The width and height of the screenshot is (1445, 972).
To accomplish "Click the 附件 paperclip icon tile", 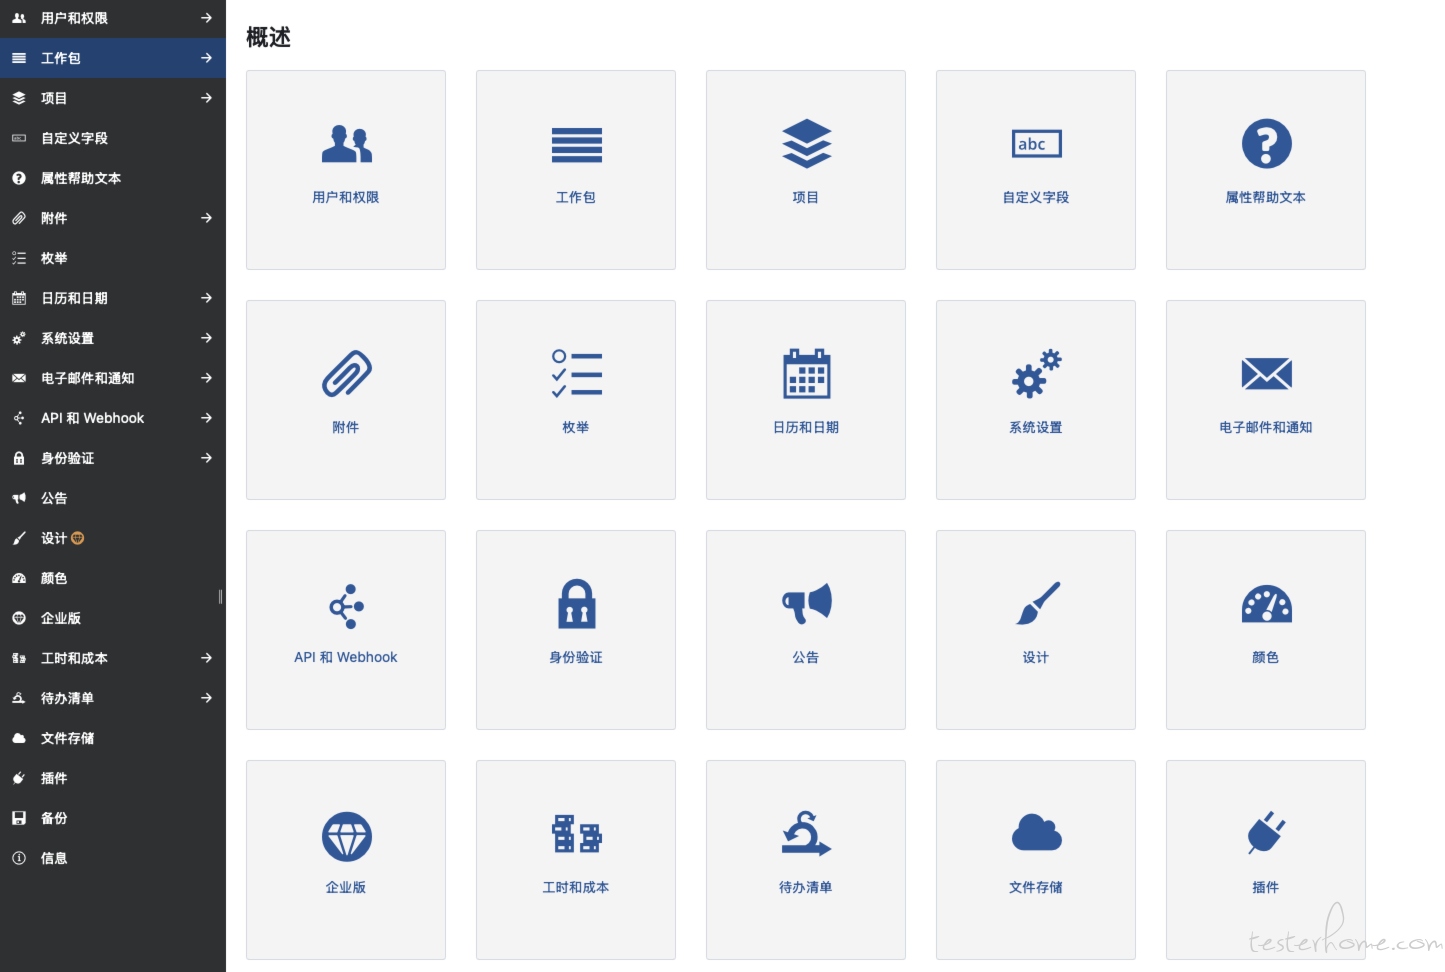I will (346, 400).
